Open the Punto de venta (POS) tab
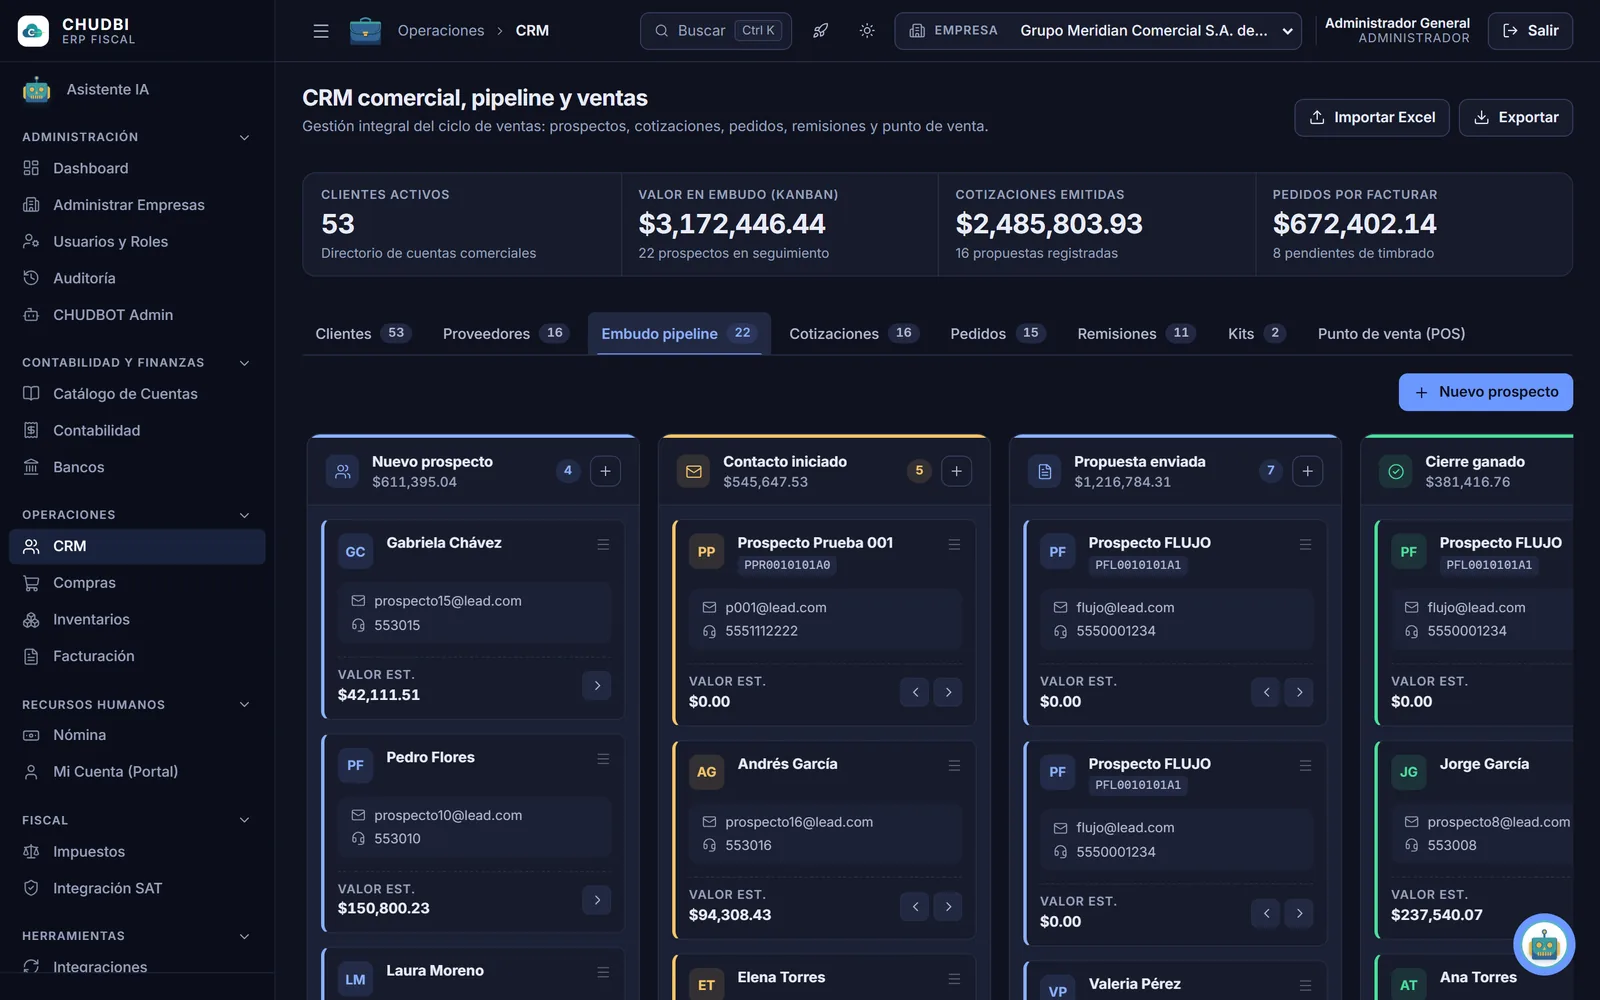The image size is (1600, 1000). [1391, 334]
